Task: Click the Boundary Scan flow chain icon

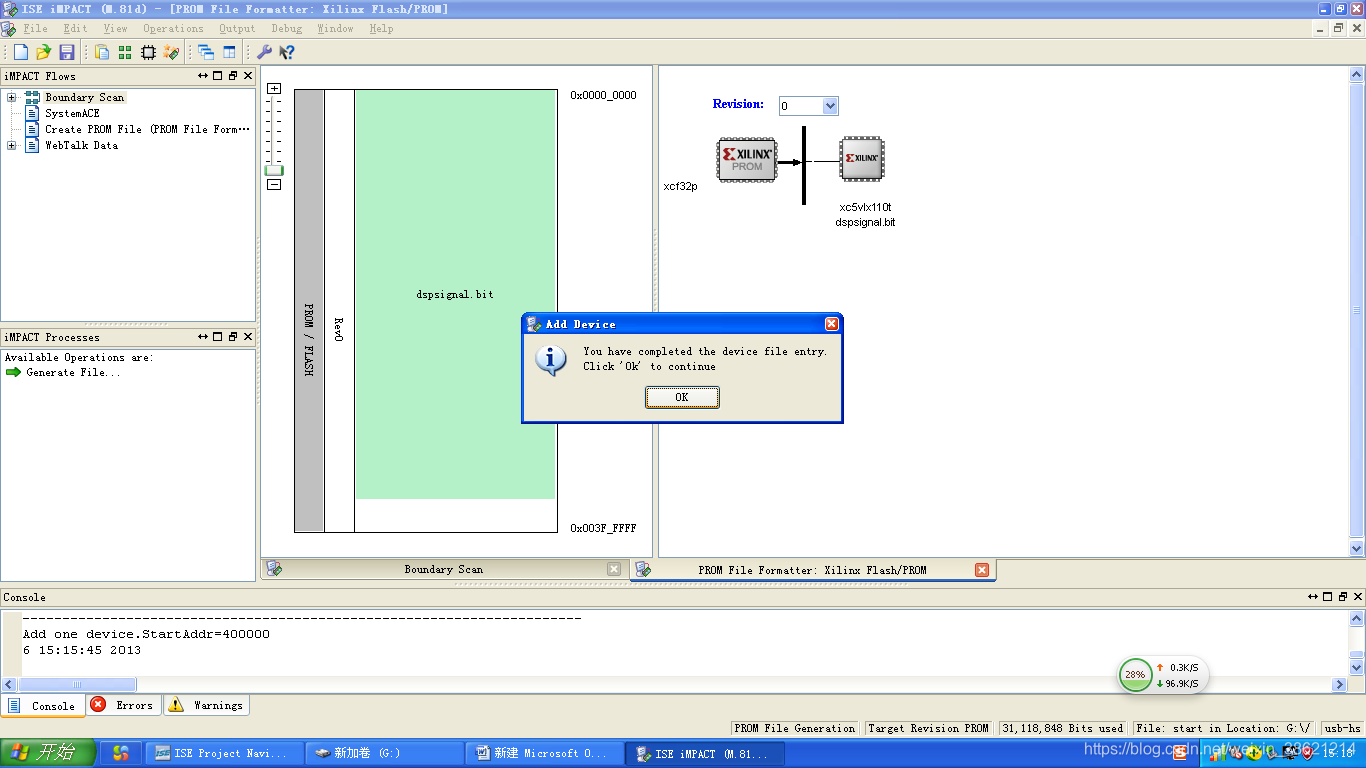Action: click(32, 97)
